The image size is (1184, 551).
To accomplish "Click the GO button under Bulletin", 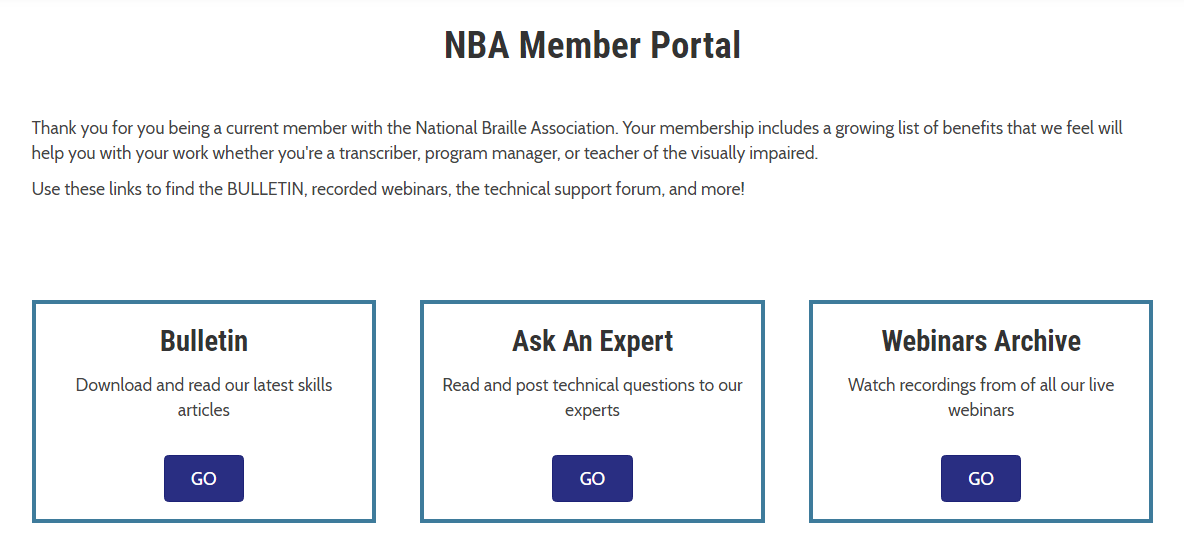I will pyautogui.click(x=204, y=479).
